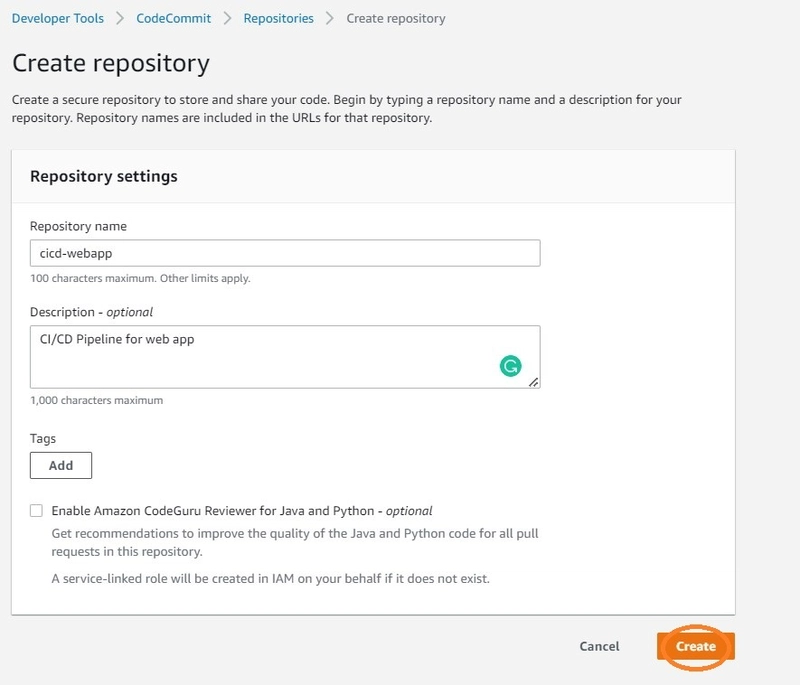Click breadcrumb chevron after Repositories
The width and height of the screenshot is (800, 685).
[330, 18]
